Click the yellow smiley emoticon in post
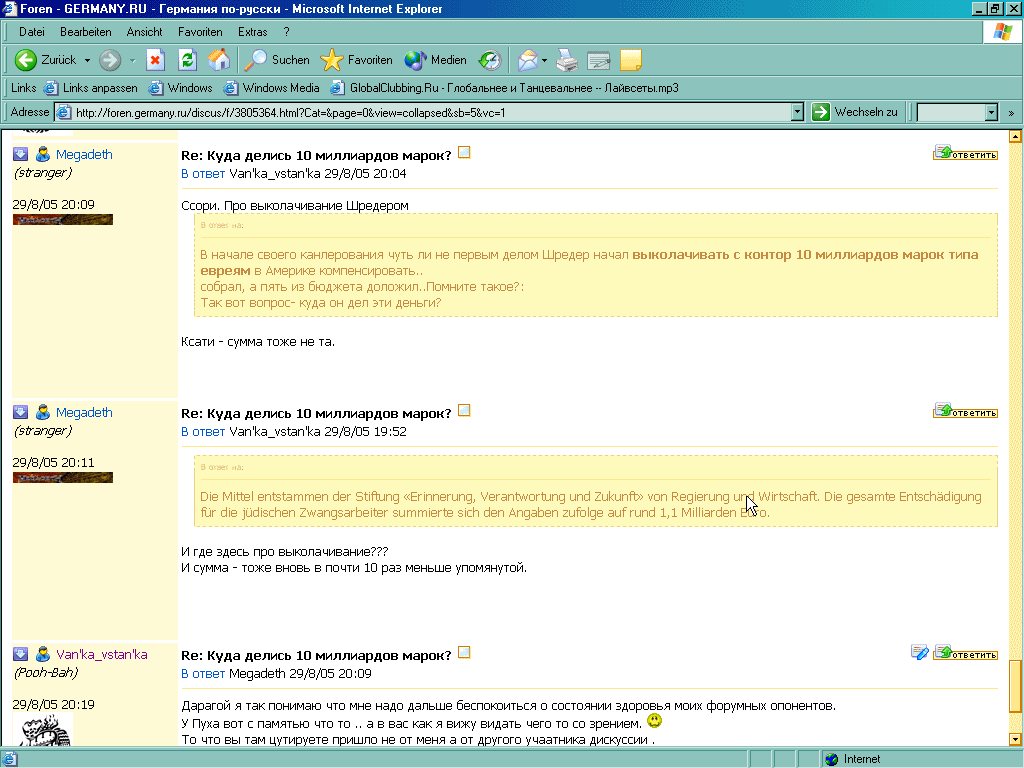1024x768 pixels. click(654, 720)
